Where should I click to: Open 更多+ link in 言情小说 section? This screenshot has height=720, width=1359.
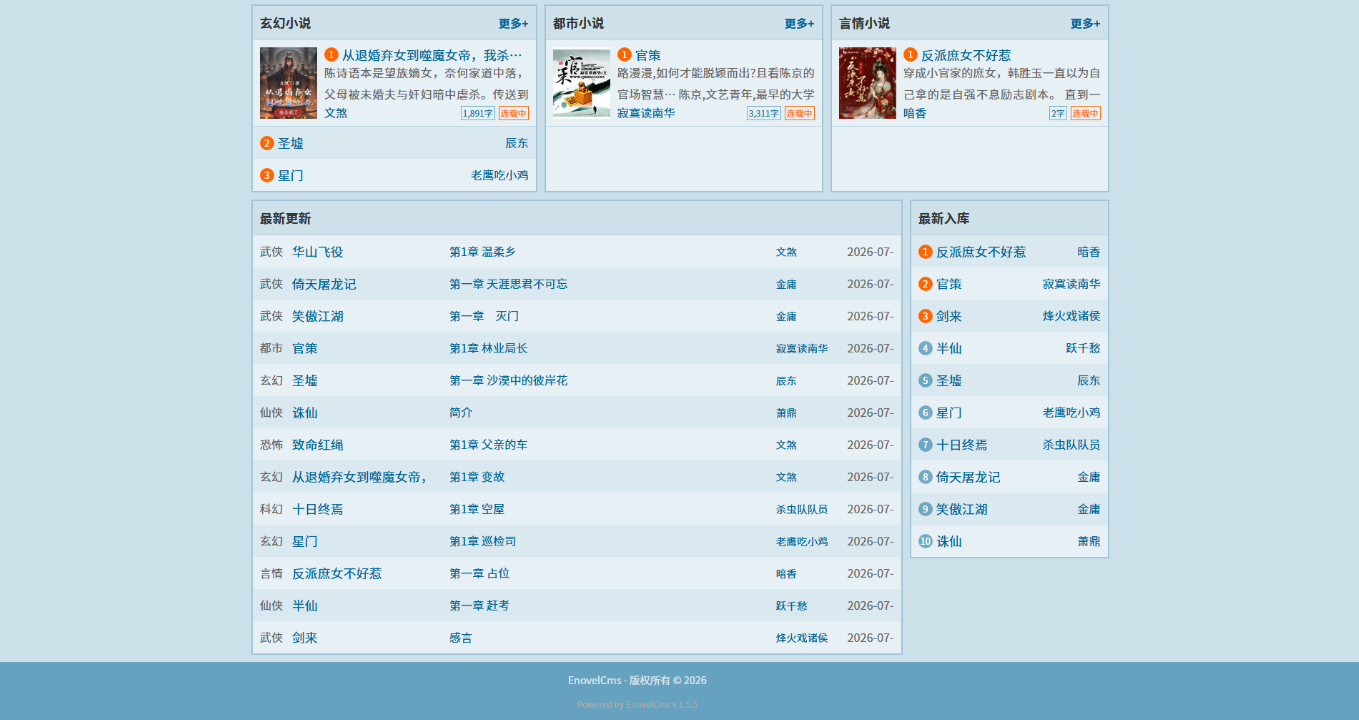tap(1085, 23)
